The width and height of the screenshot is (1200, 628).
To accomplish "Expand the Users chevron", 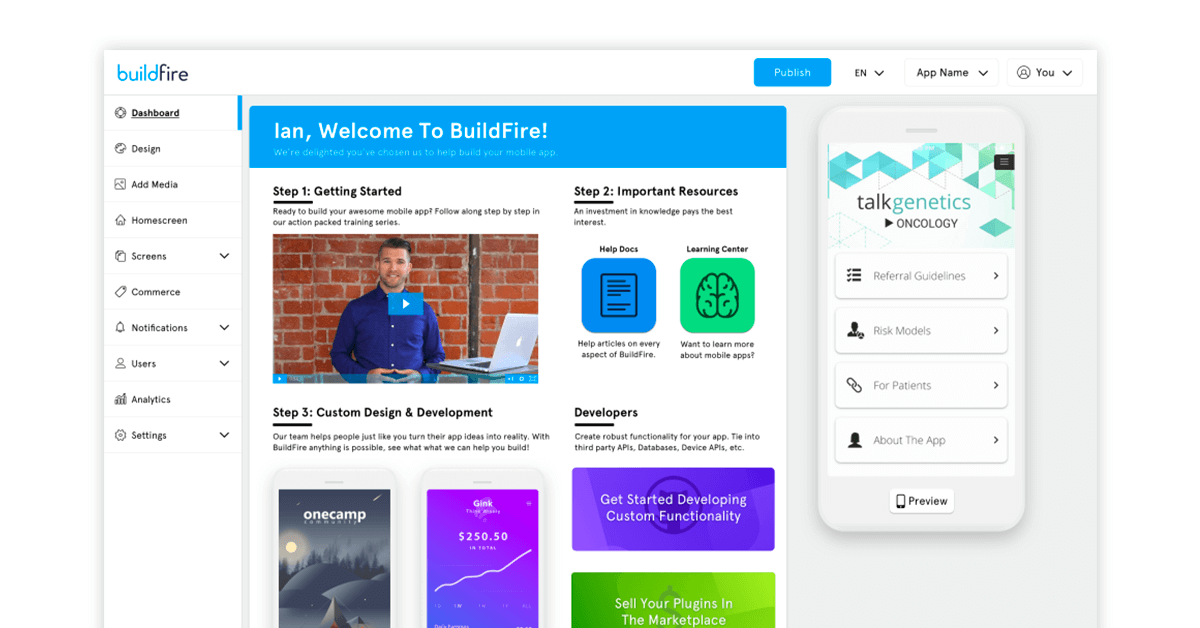I will [224, 364].
